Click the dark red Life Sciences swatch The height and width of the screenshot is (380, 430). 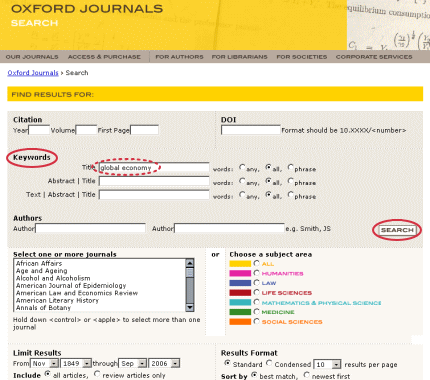(x=240, y=293)
